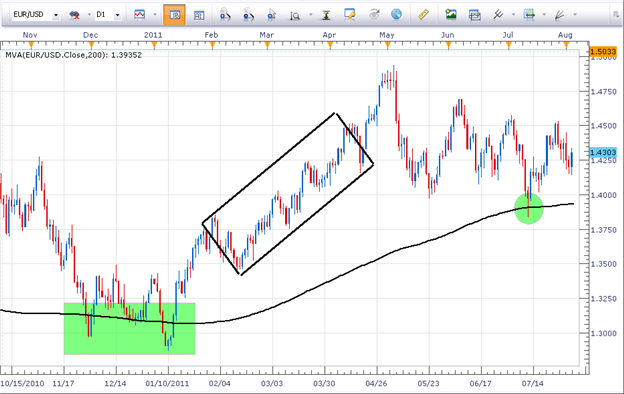
Task: Click the orange marker under May
Action: pyautogui.click(x=387, y=45)
